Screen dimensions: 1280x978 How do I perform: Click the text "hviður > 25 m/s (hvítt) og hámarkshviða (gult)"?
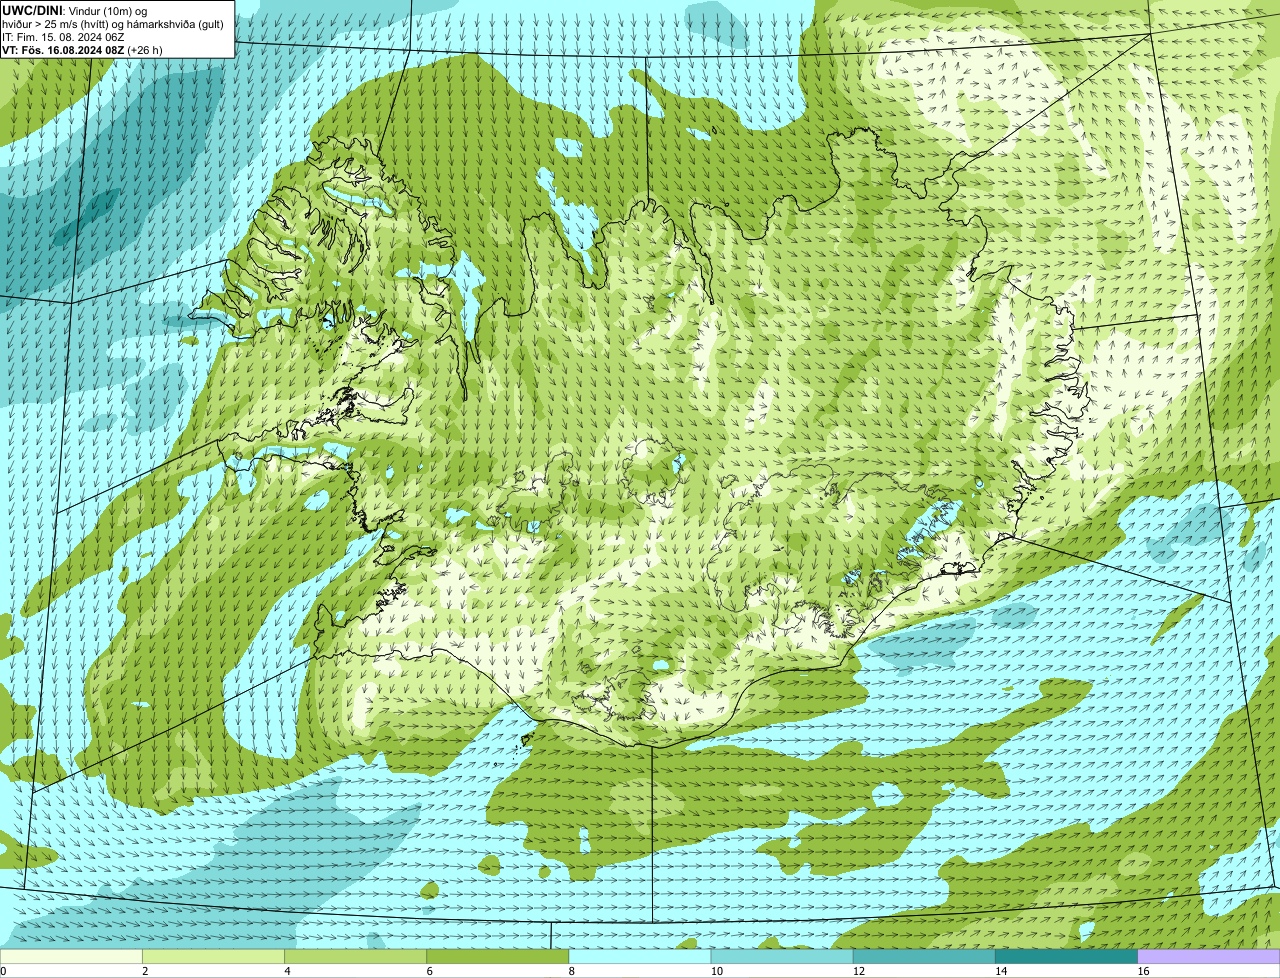point(113,24)
